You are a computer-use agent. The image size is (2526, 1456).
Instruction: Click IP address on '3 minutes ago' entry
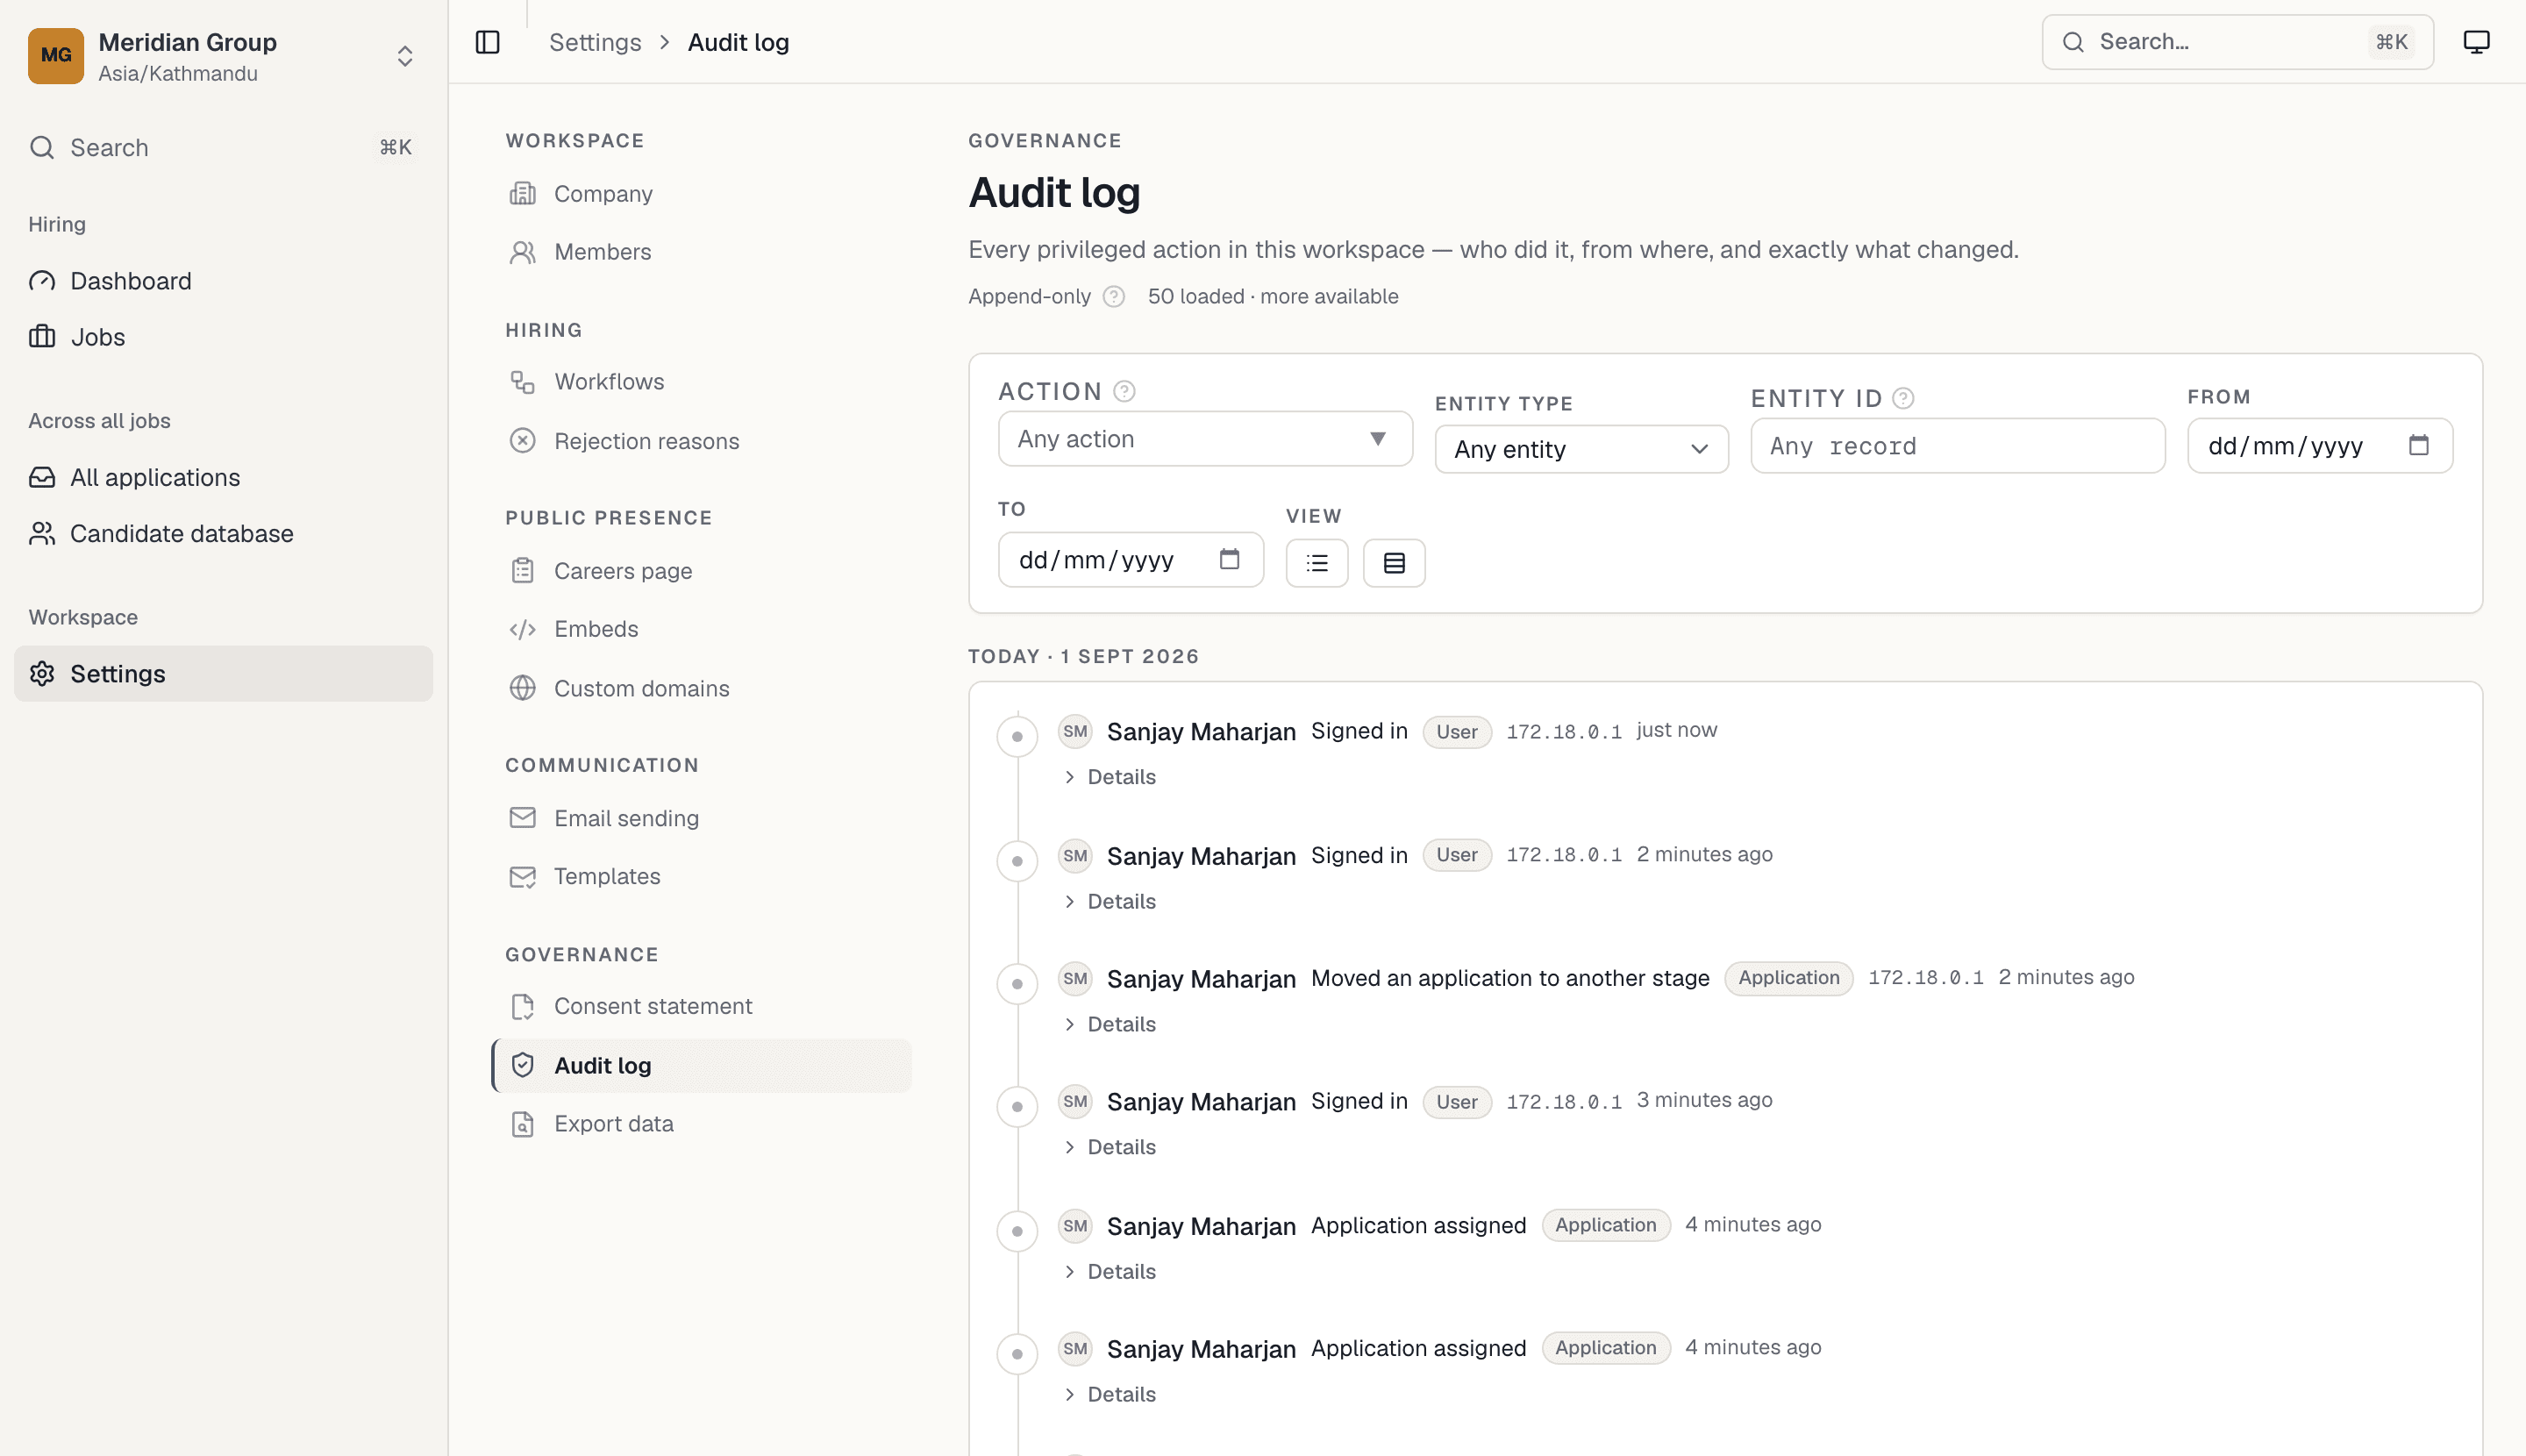pos(1563,1102)
